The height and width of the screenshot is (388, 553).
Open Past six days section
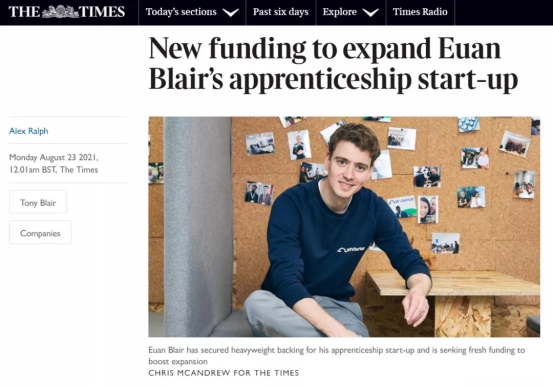pos(281,12)
